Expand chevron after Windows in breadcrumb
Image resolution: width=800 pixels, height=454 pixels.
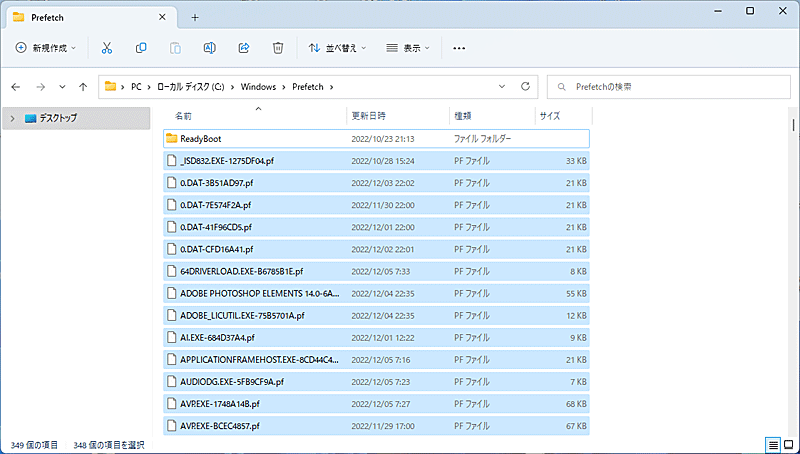[x=284, y=87]
